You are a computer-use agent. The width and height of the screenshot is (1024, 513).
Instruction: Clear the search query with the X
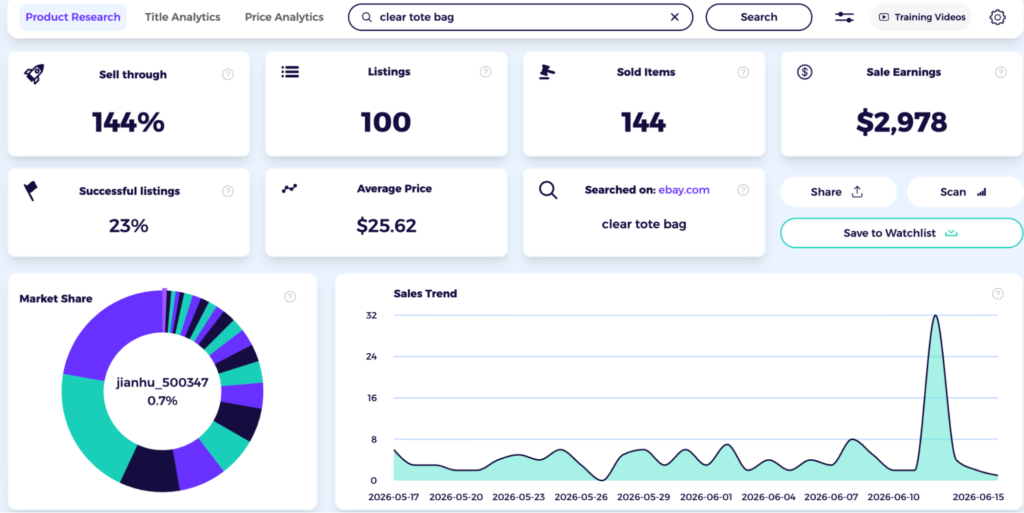(675, 17)
